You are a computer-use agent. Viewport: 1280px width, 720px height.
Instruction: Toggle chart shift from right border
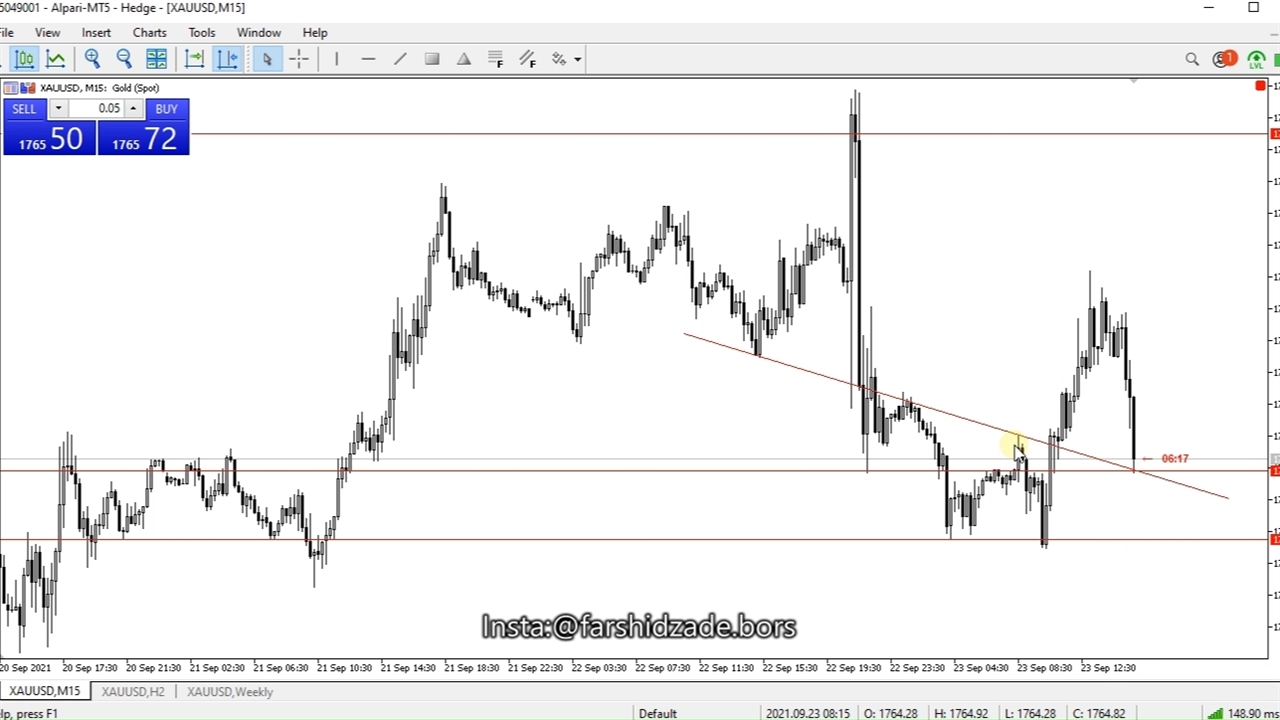pos(227,59)
